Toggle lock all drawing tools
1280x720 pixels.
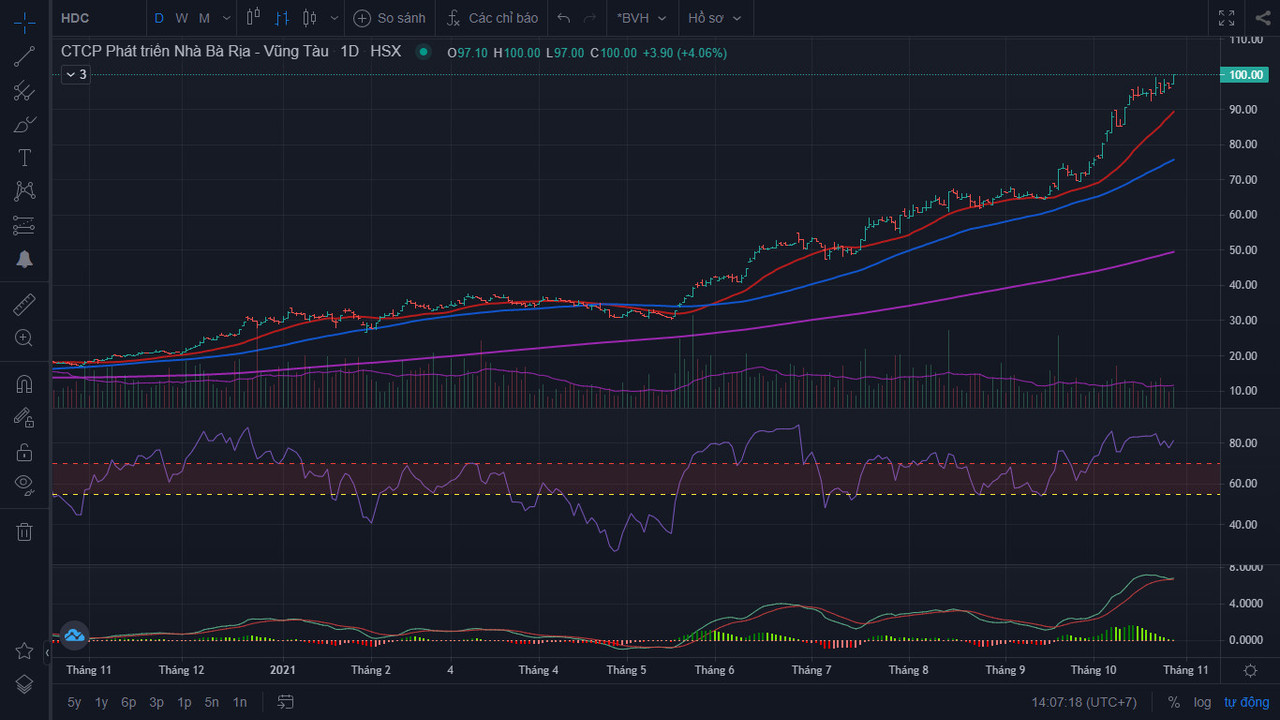pyautogui.click(x=24, y=452)
